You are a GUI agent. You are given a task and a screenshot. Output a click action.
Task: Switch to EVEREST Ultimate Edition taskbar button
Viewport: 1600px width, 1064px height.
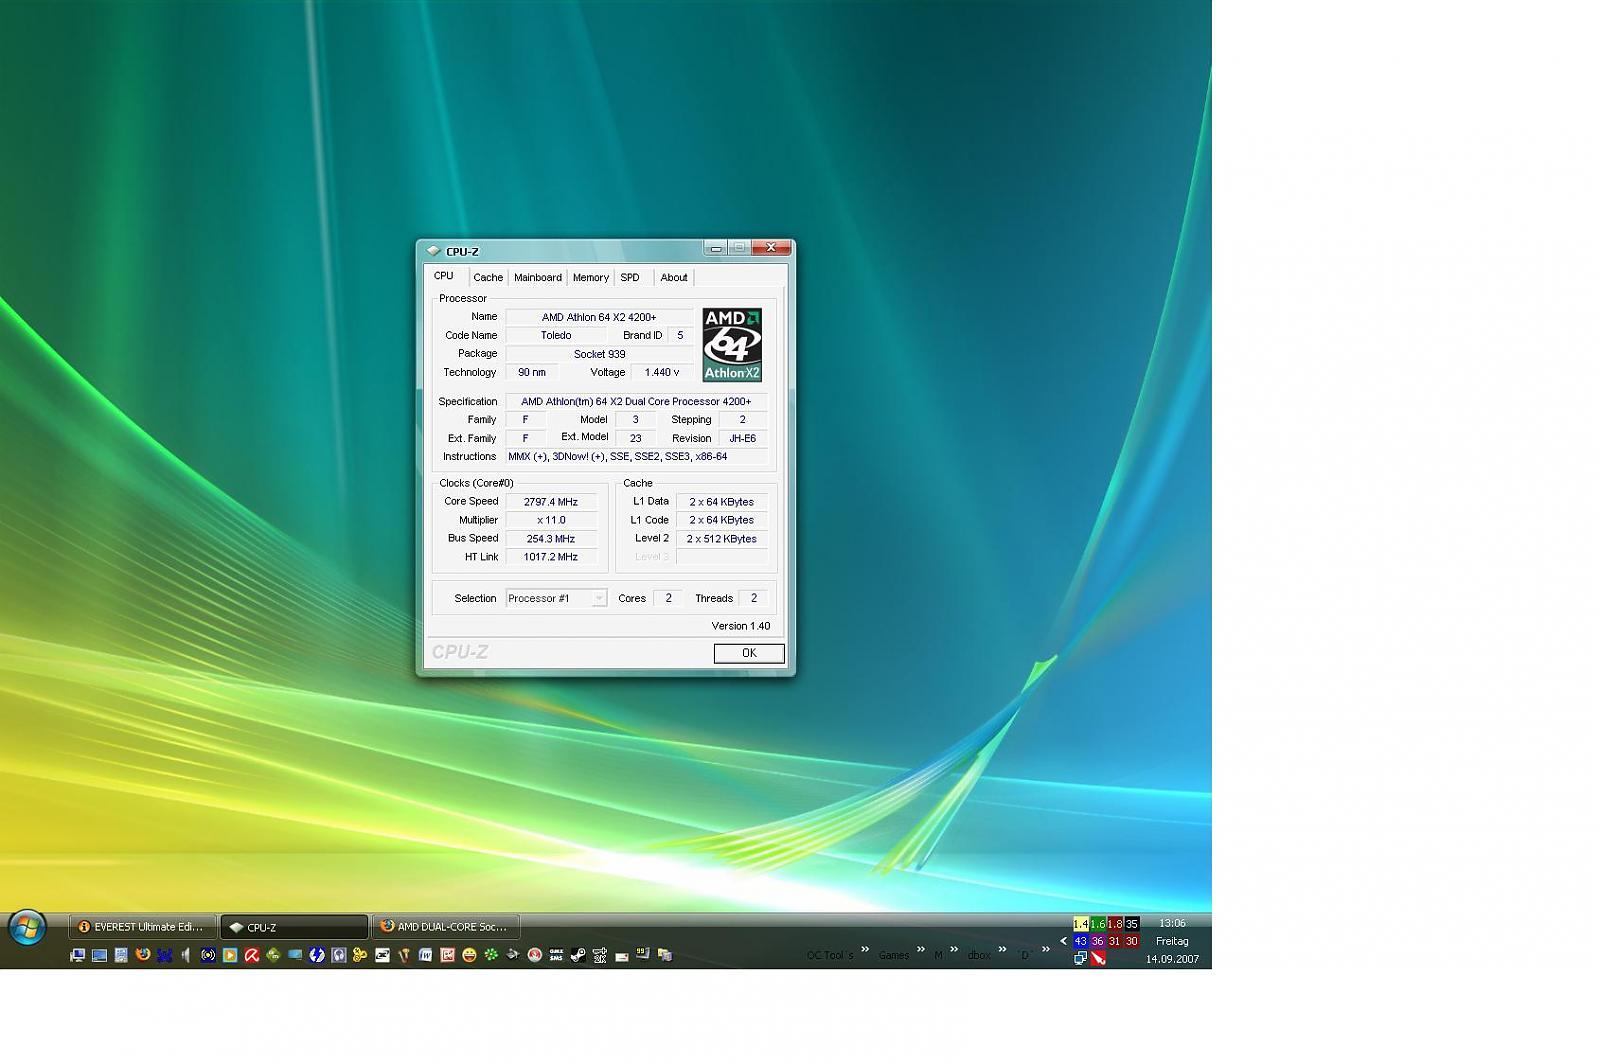[x=141, y=927]
